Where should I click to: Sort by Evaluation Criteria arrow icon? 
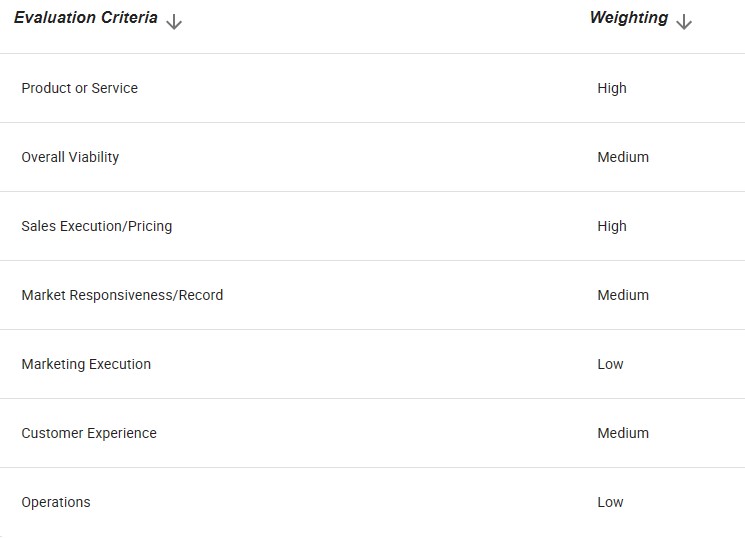174,22
